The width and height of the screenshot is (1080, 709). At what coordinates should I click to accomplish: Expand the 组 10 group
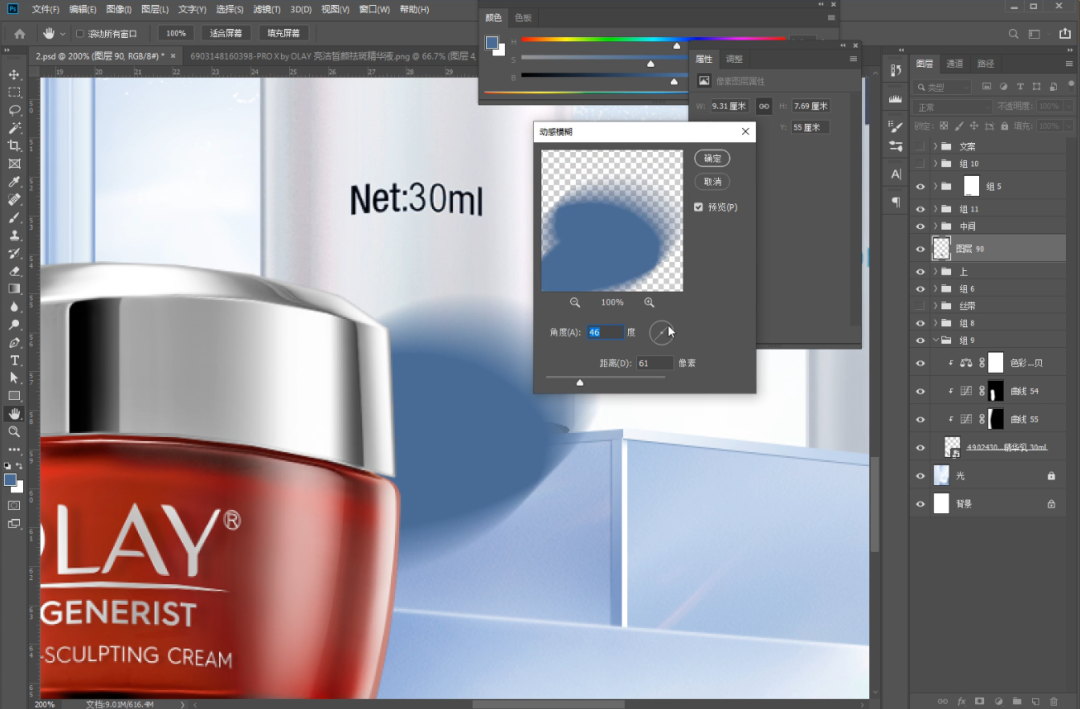(x=935, y=163)
